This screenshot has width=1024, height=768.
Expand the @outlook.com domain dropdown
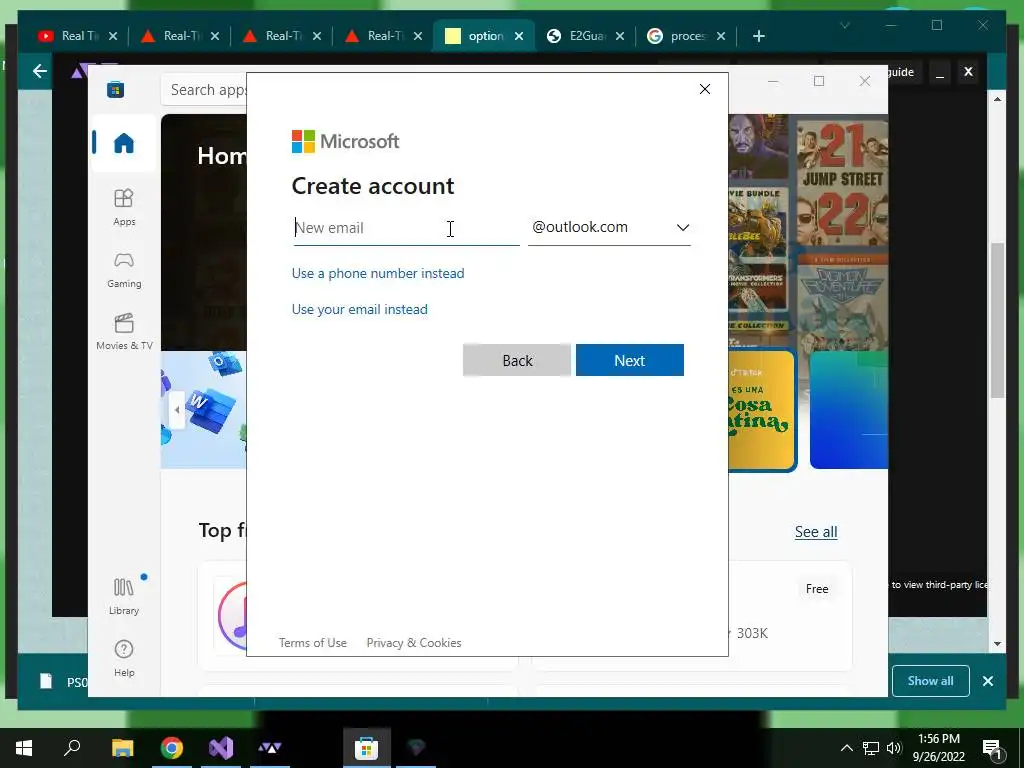click(x=609, y=227)
